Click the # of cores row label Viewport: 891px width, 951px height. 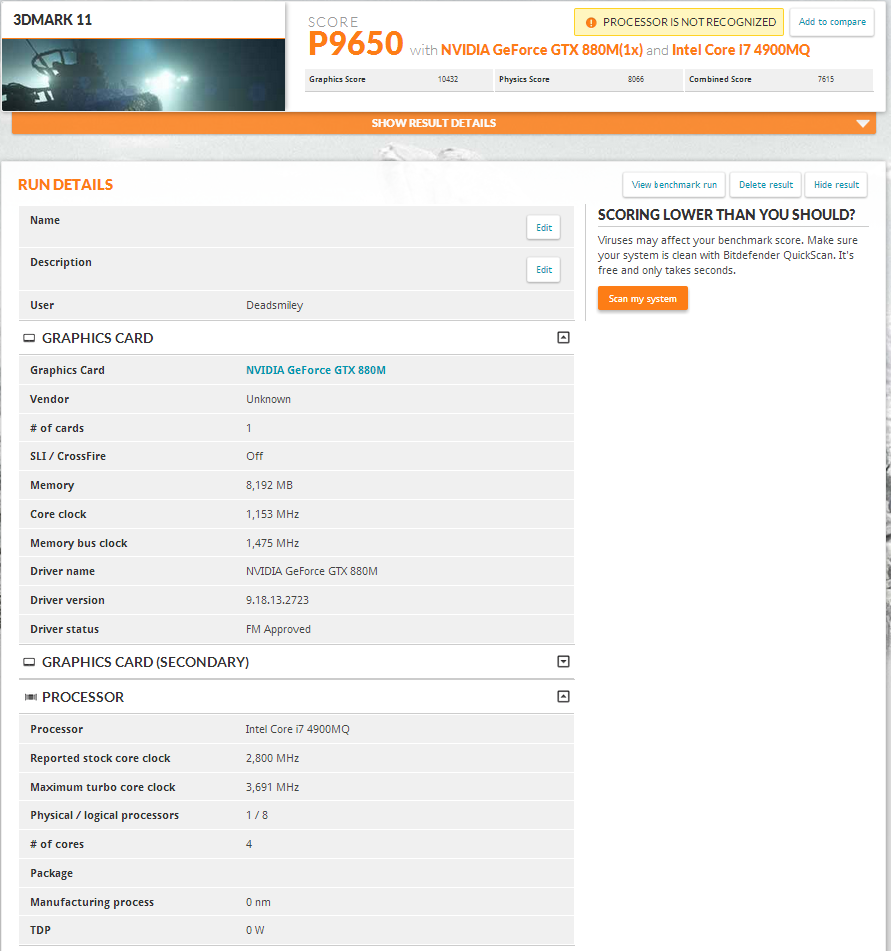pyautogui.click(x=57, y=844)
